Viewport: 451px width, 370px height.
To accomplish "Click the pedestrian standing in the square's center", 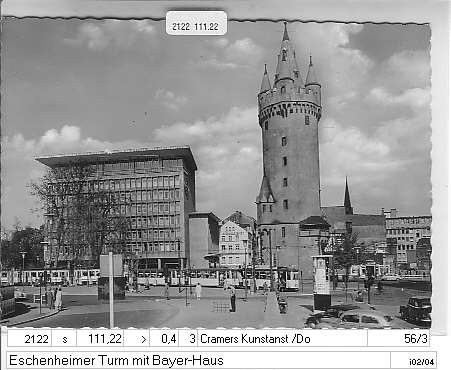I will [x=232, y=299].
